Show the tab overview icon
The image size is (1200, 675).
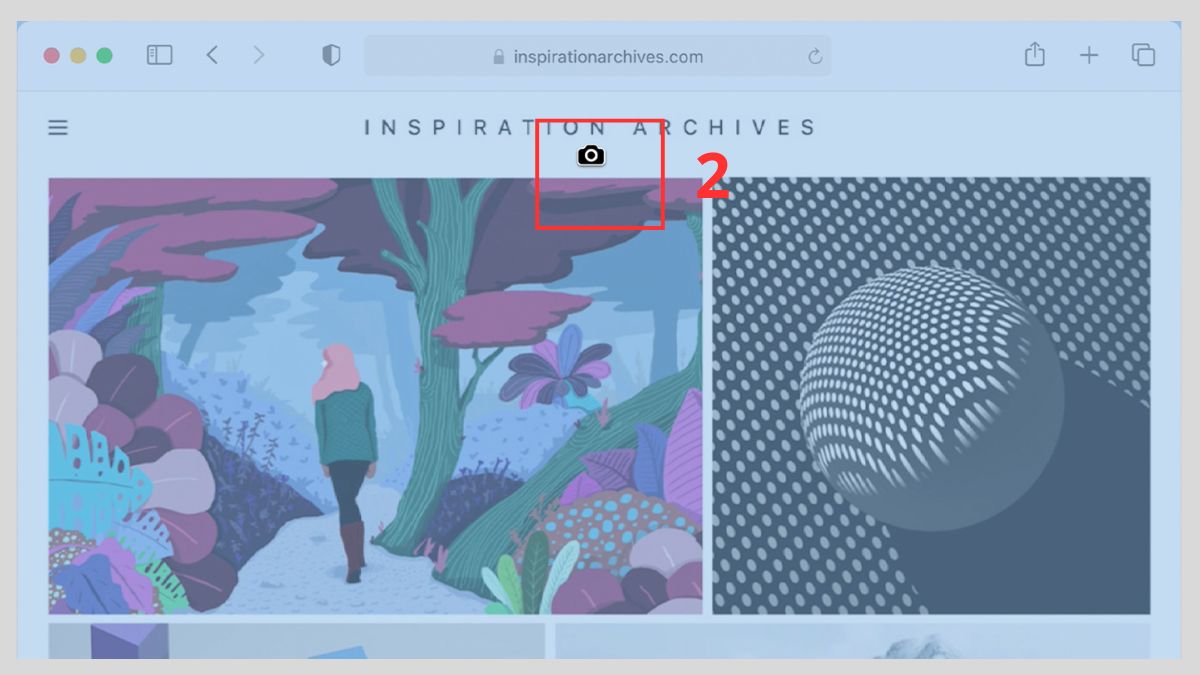[1143, 55]
